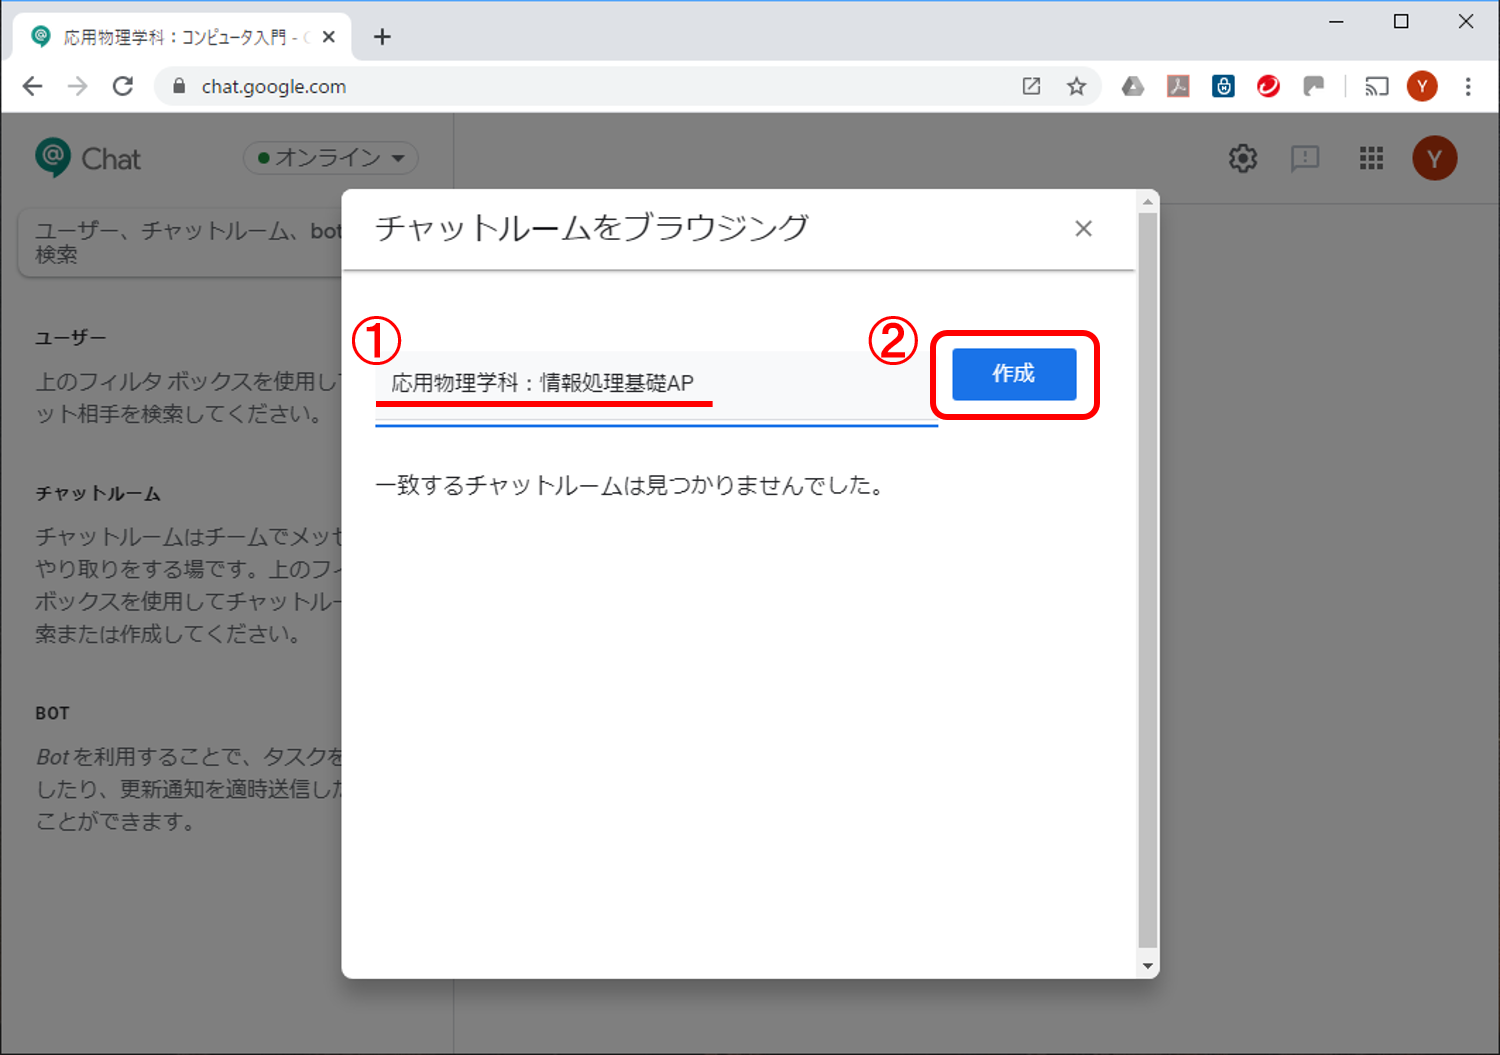The height and width of the screenshot is (1055, 1500).
Task: Open the Google apps grid
Action: coord(1372,158)
